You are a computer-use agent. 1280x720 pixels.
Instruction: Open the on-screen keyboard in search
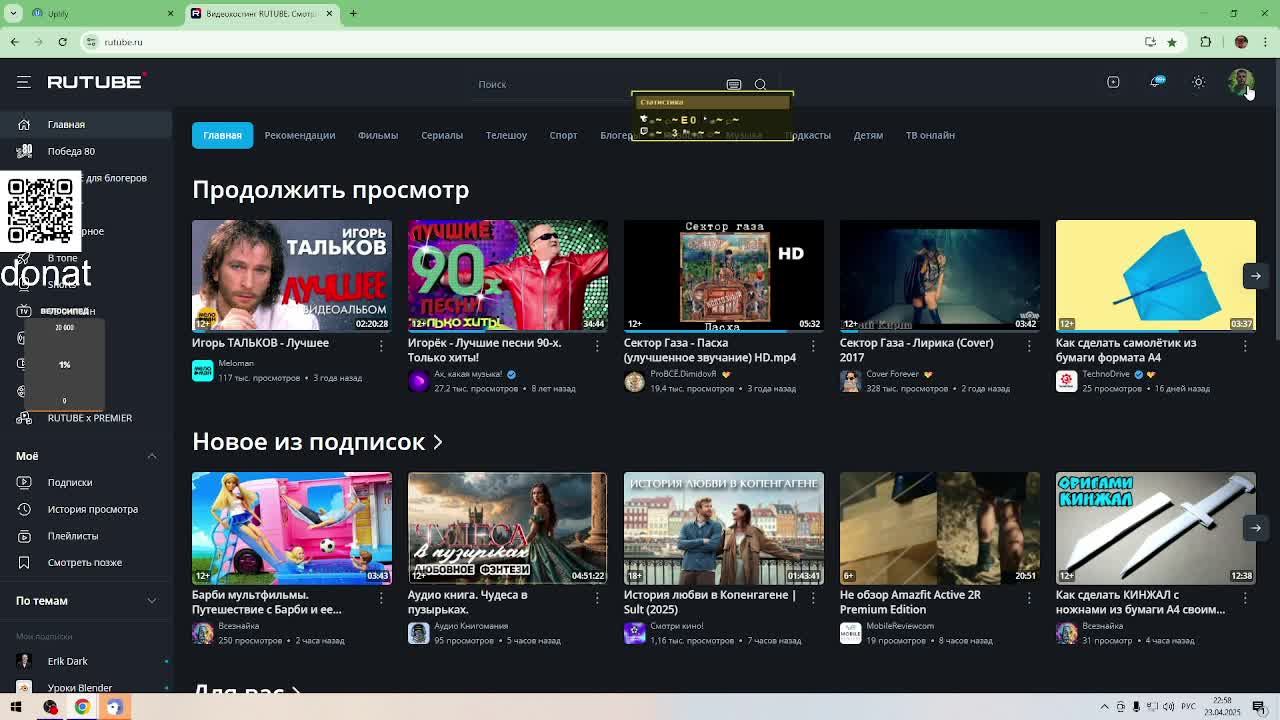[x=734, y=85]
